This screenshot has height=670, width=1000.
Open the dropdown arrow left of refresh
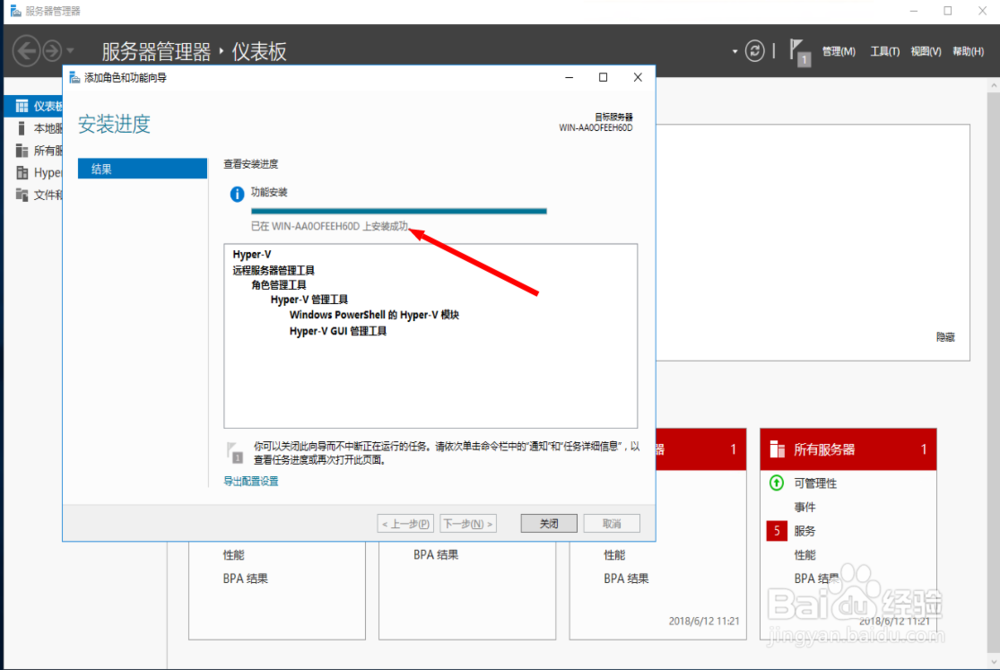point(735,51)
